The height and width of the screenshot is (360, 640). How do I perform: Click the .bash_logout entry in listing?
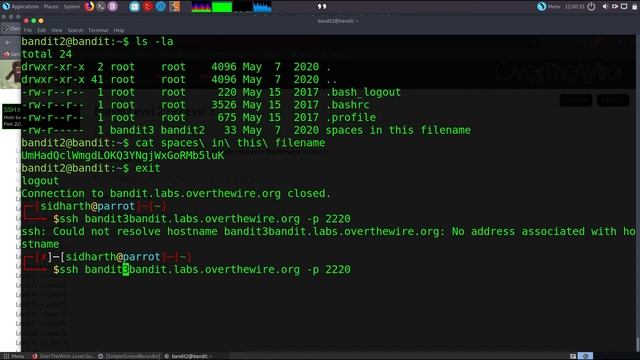(363, 92)
